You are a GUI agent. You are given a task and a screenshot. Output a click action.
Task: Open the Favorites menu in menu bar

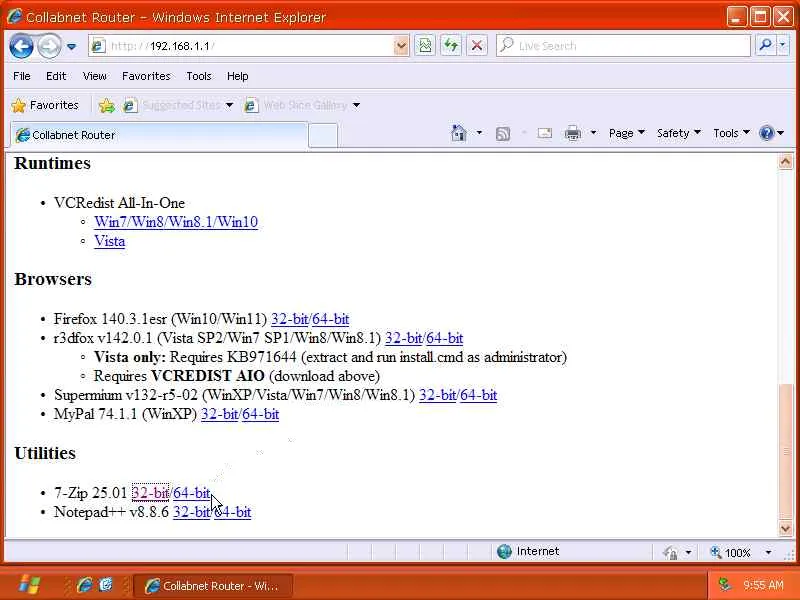pyautogui.click(x=146, y=76)
